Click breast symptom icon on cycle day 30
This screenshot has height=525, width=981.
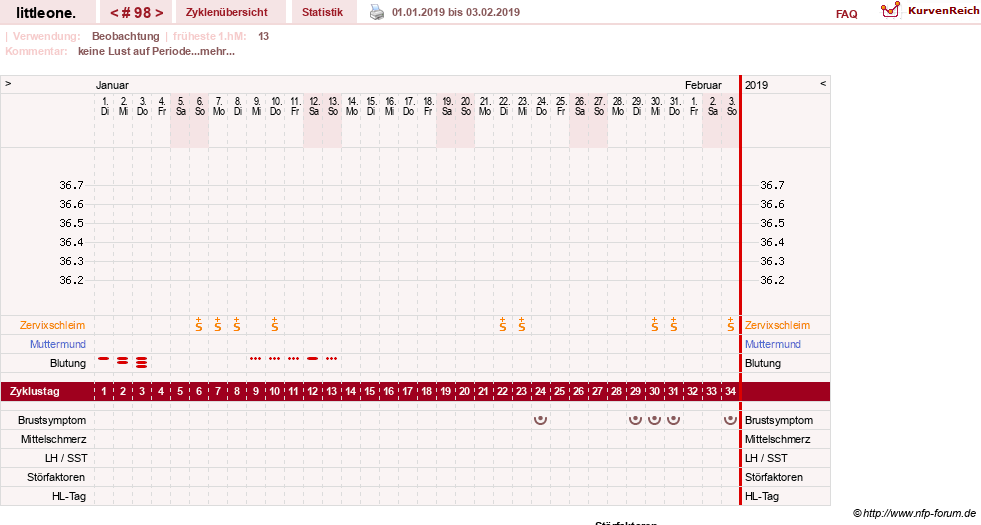[x=654, y=419]
